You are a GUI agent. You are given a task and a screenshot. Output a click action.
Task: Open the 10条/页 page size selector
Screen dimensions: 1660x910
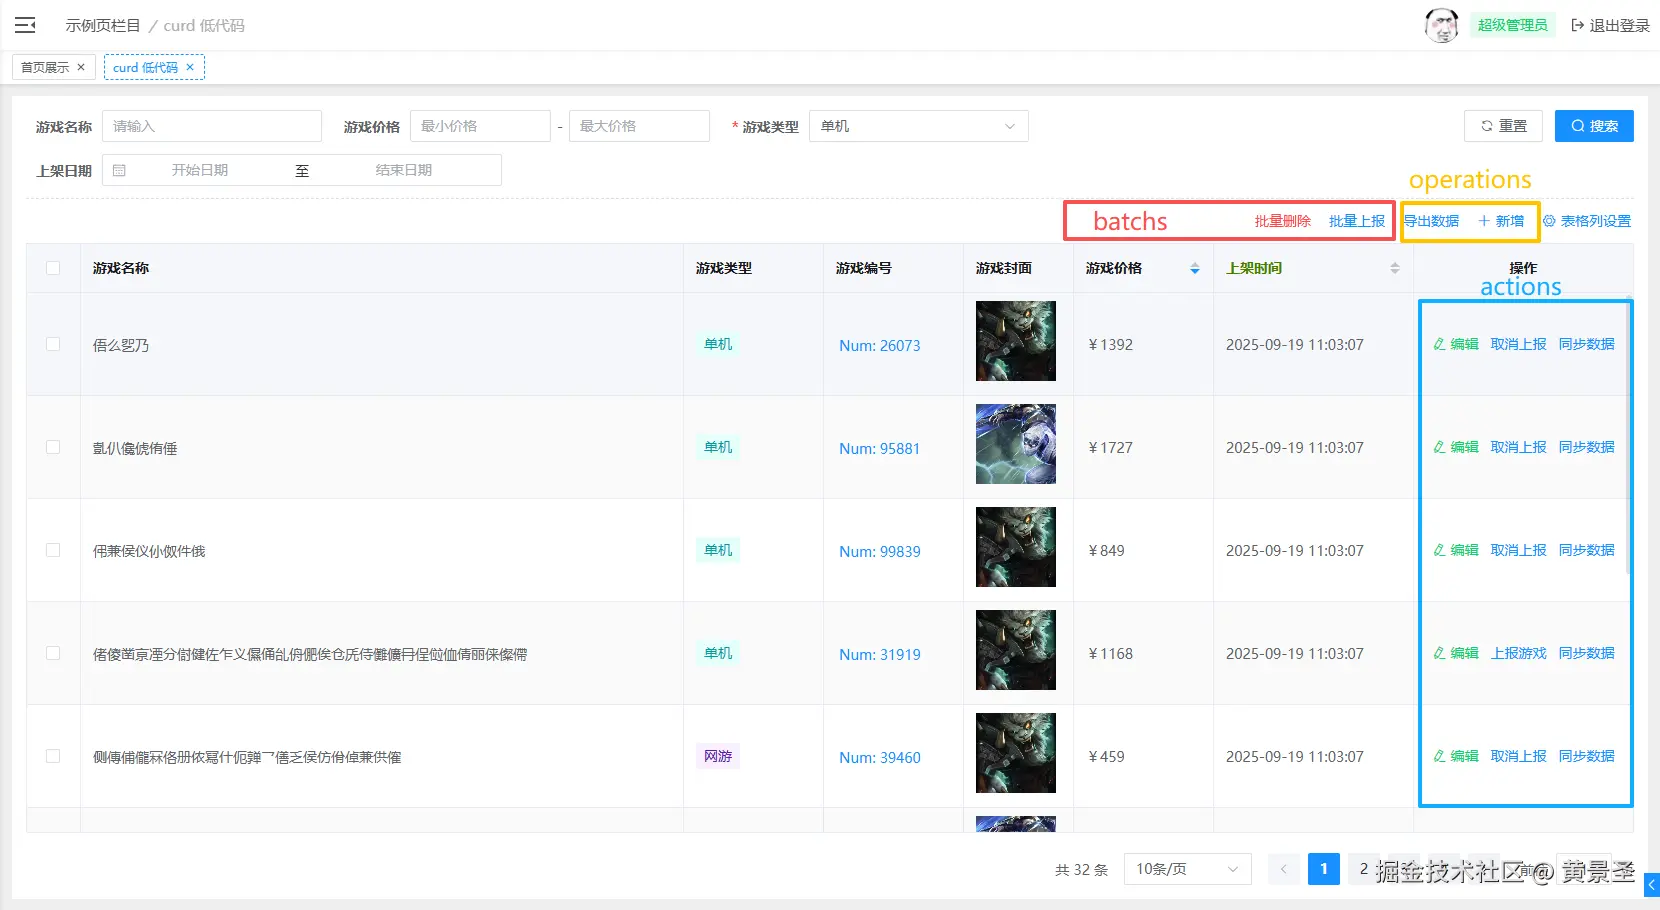pyautogui.click(x=1188, y=869)
